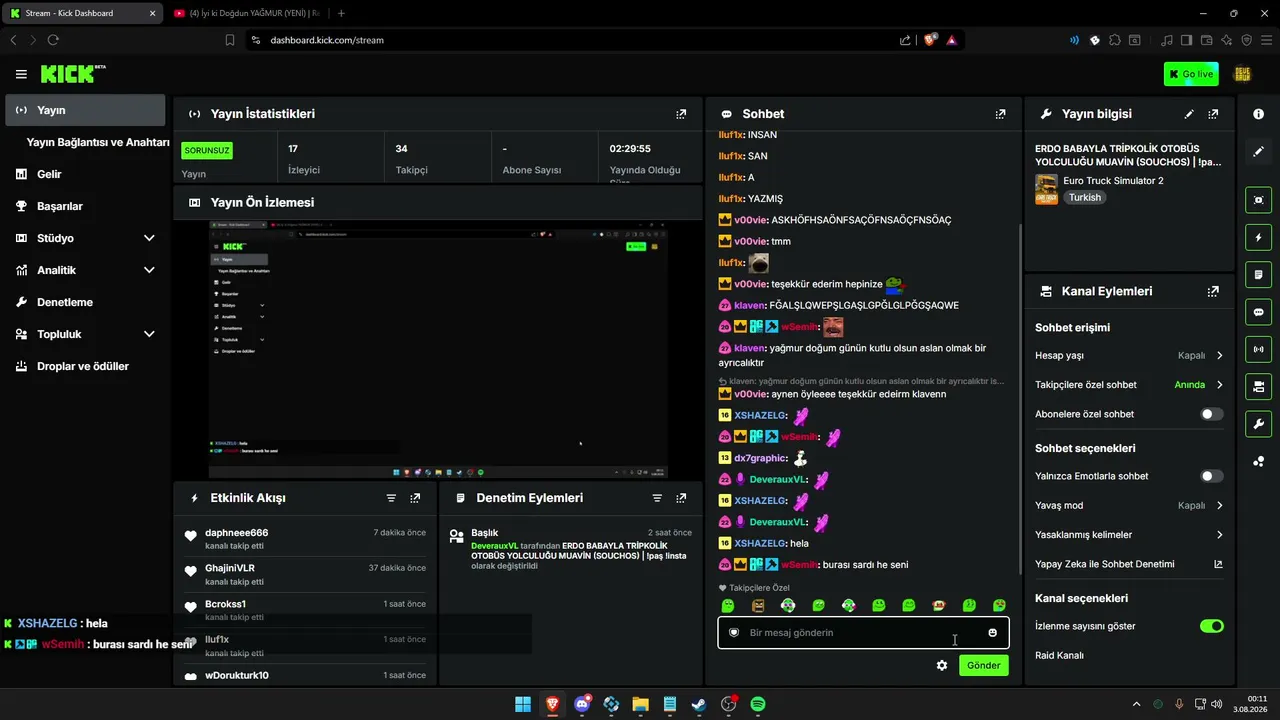This screenshot has width=1280, height=720.
Task: Open a new browser tab with the plus button
Action: pos(341,13)
